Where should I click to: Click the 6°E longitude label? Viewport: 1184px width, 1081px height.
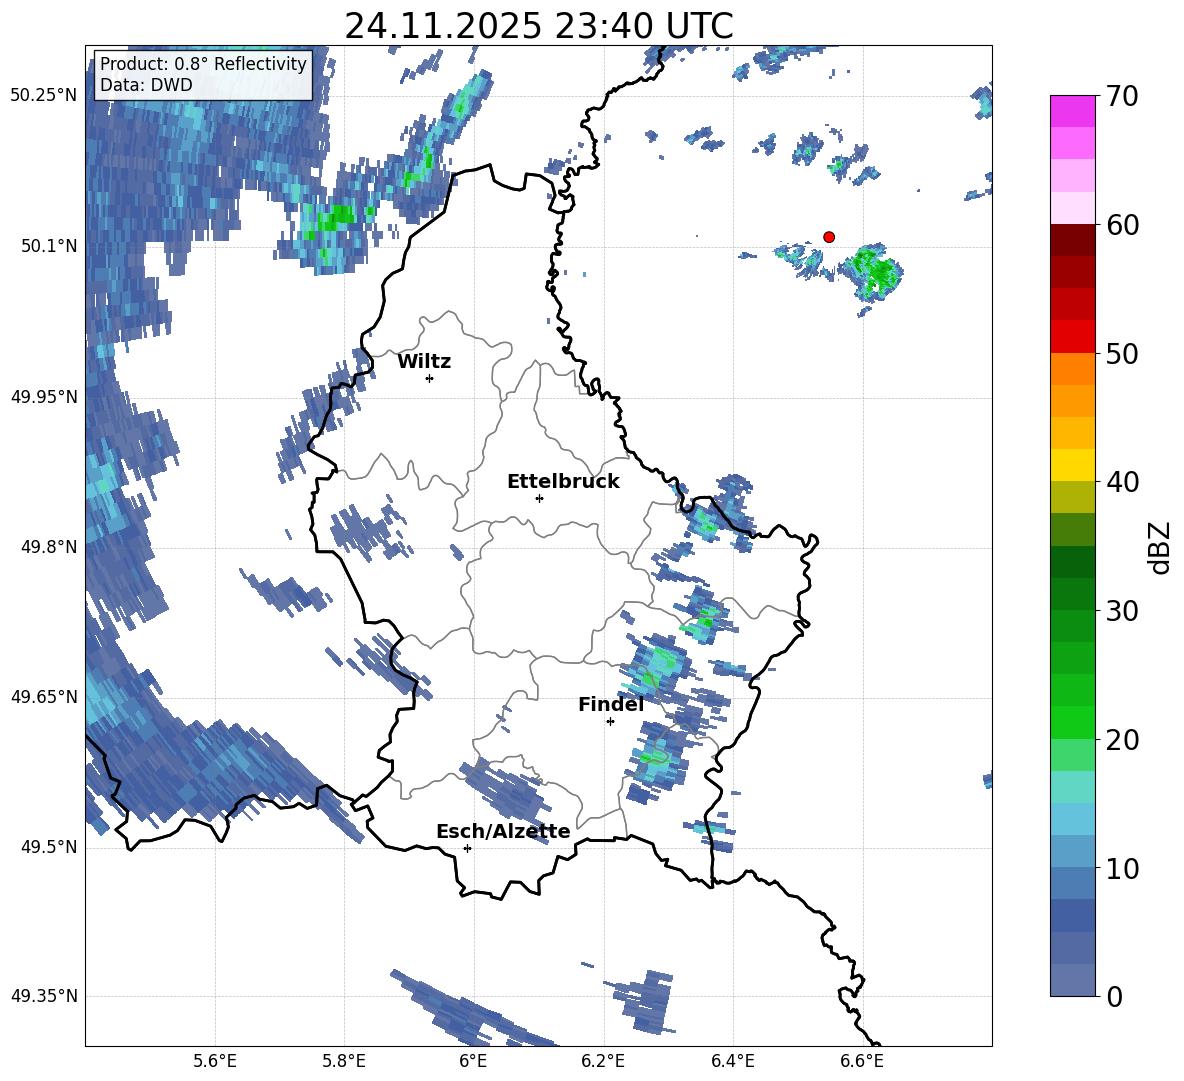point(473,1061)
